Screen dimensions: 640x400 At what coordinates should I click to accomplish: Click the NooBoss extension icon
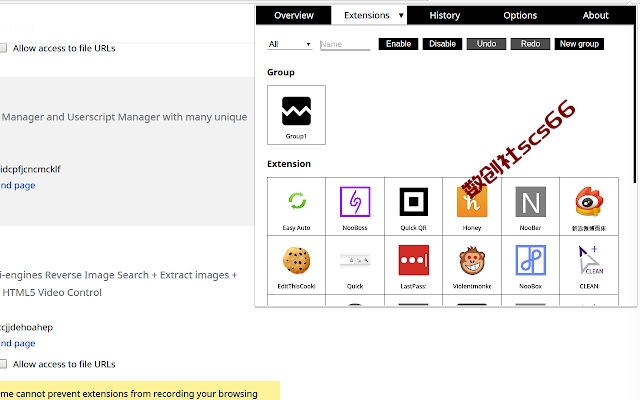[355, 201]
